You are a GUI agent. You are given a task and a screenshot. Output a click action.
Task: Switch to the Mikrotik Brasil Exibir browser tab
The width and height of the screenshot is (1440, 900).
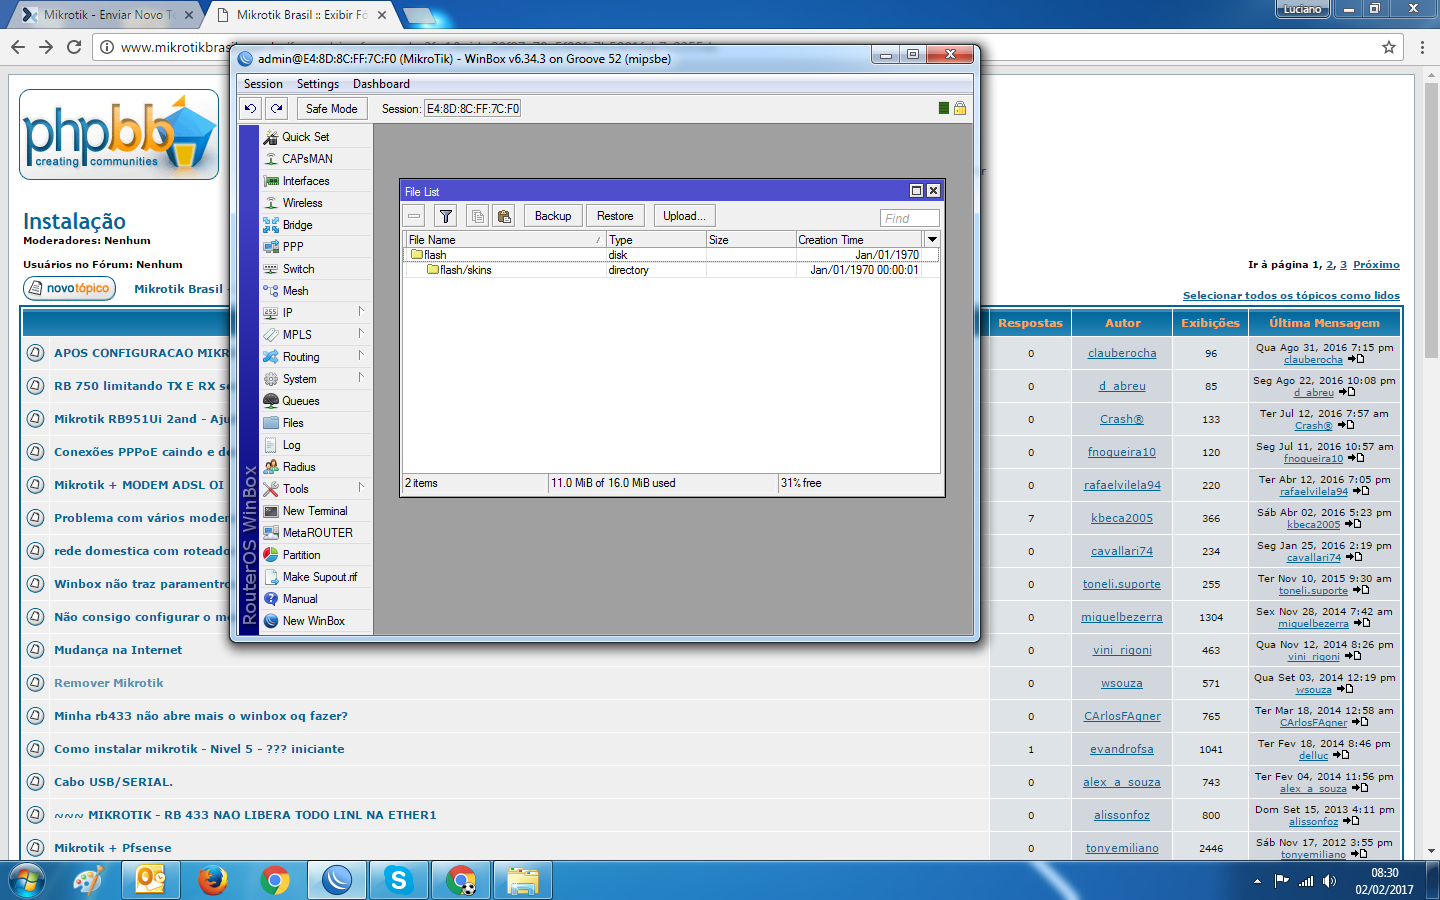(300, 15)
